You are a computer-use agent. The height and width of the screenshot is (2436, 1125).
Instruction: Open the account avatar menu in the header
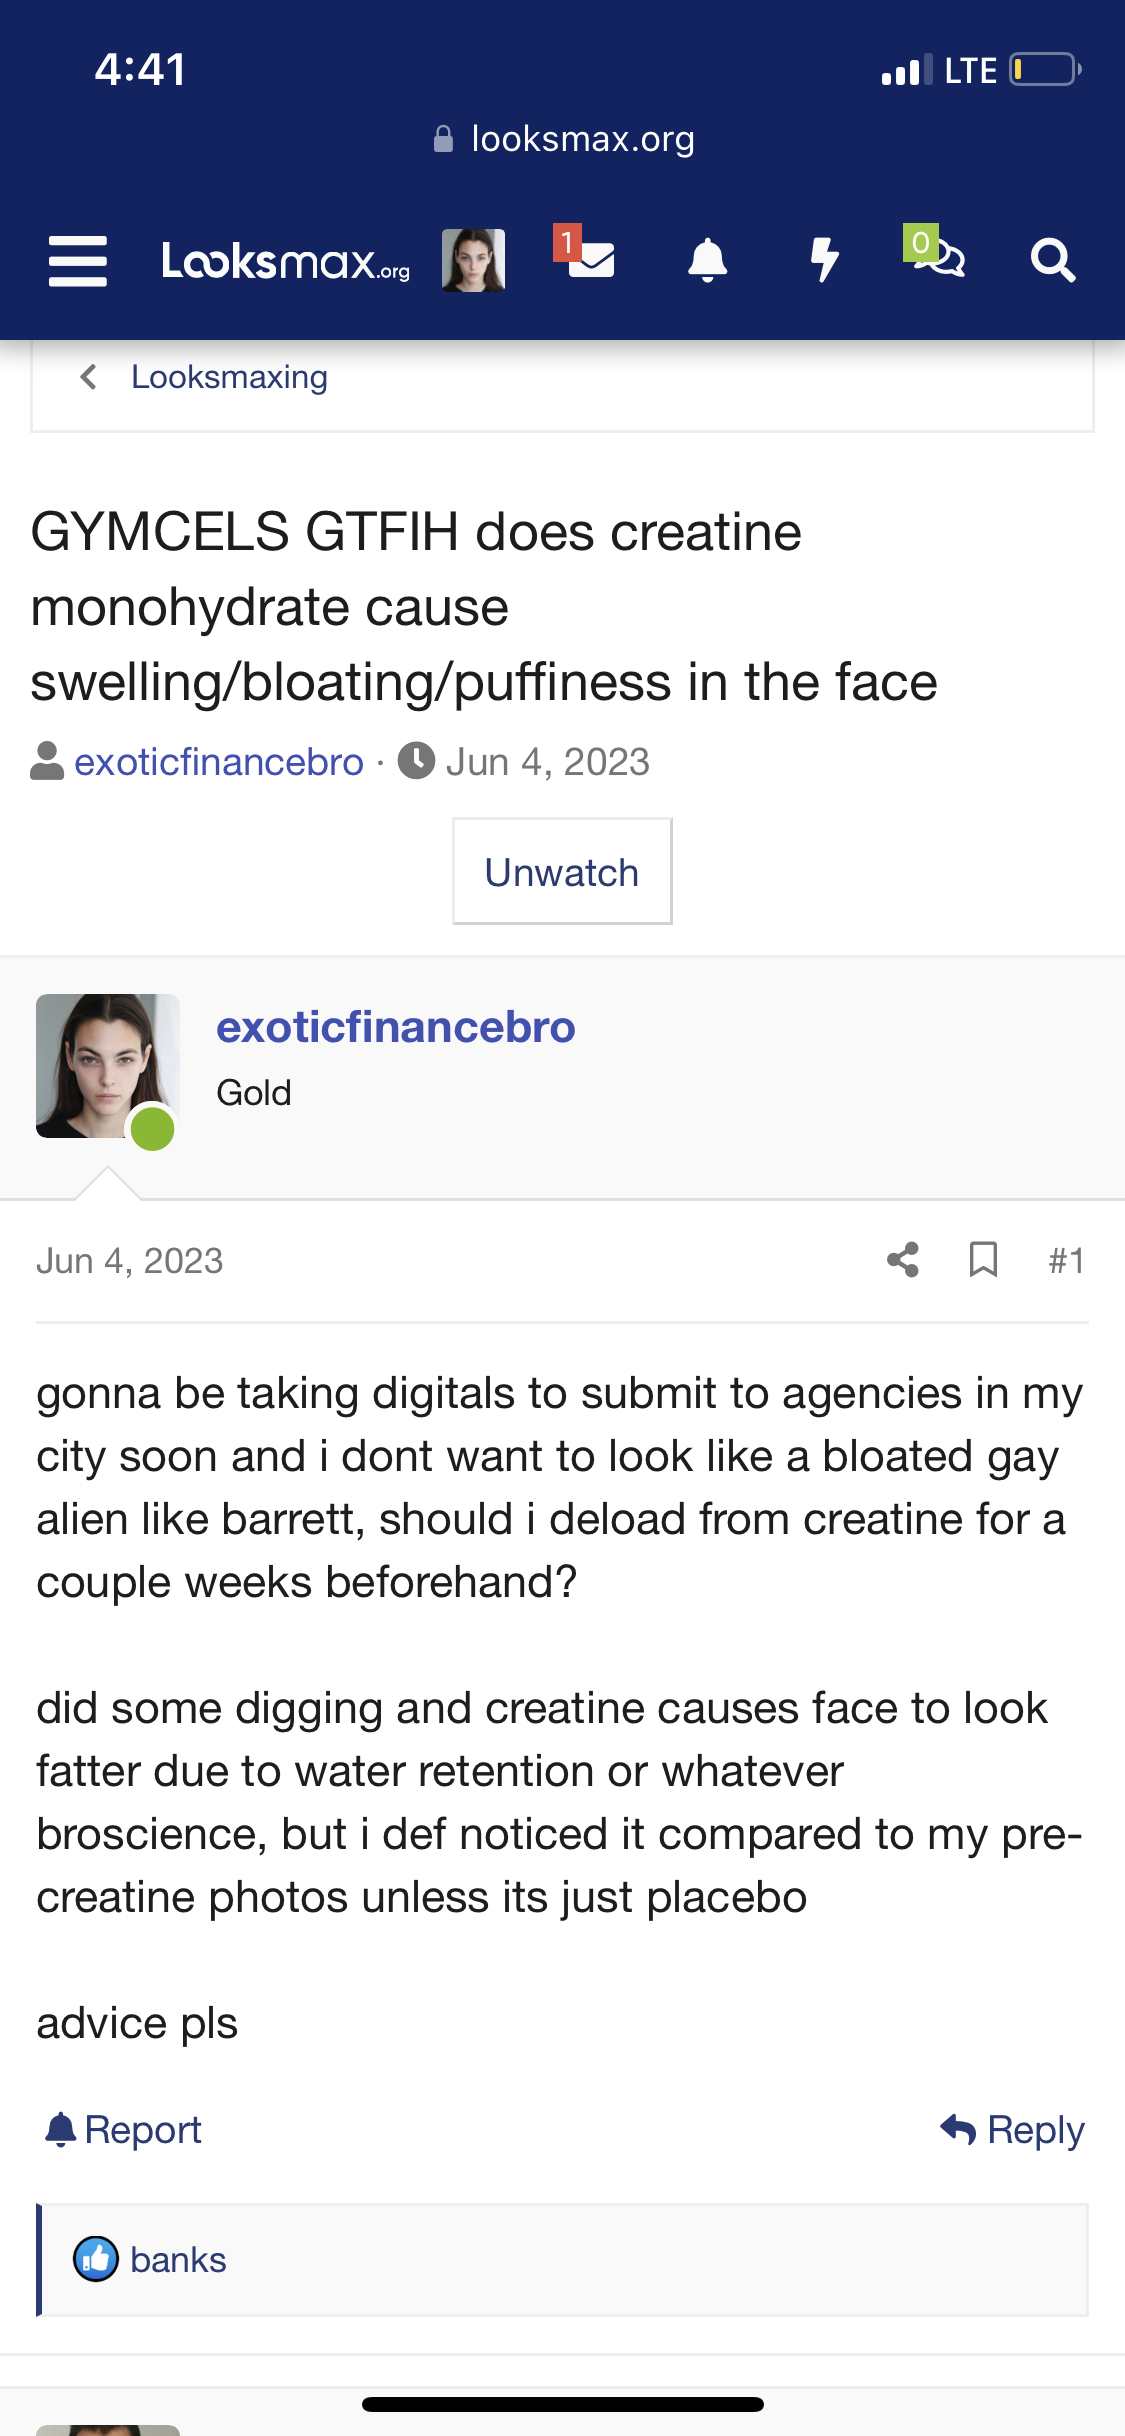tap(473, 260)
